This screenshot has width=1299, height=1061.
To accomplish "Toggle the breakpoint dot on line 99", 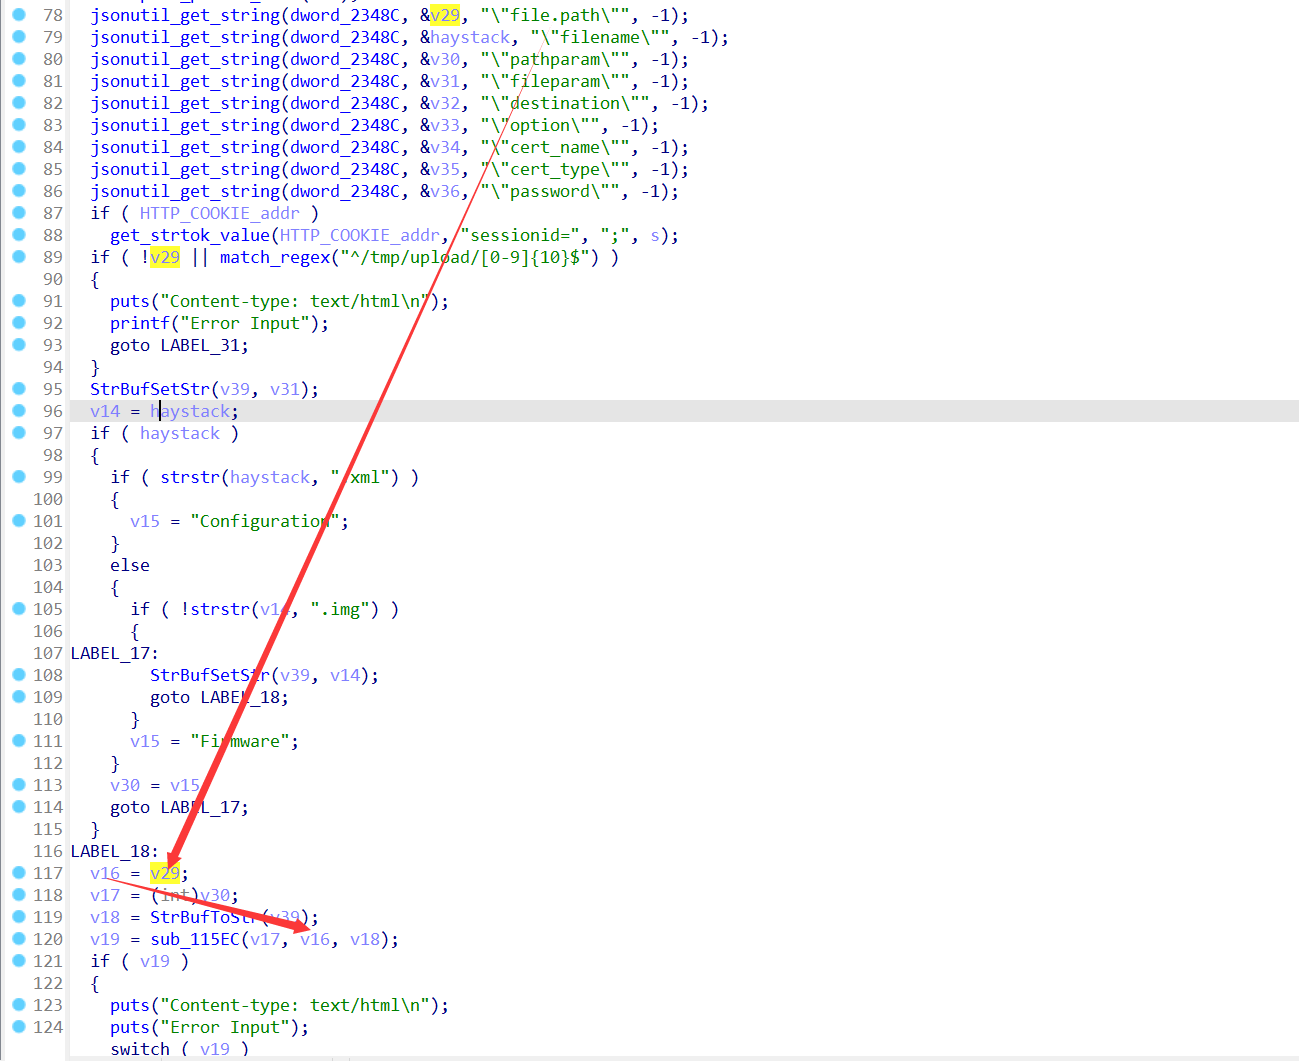I will 18,477.
